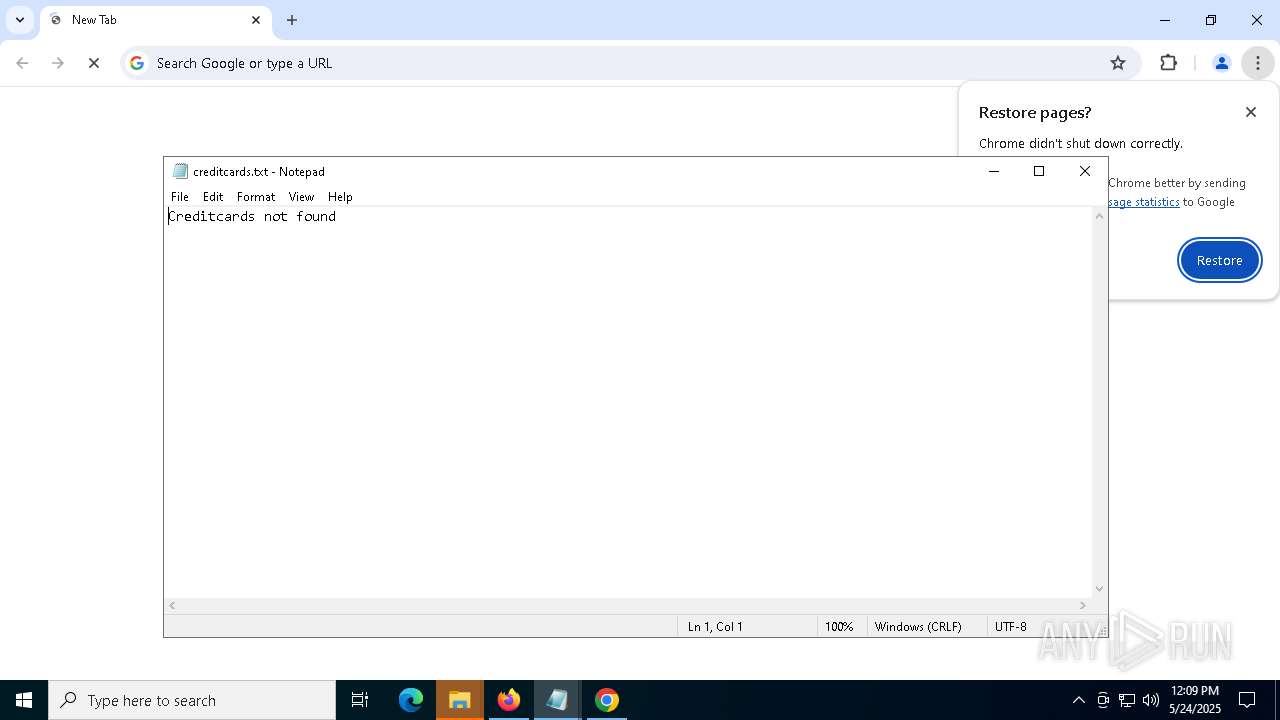The image size is (1280, 720).
Task: Switch to Notepad on the taskbar
Action: coord(557,700)
